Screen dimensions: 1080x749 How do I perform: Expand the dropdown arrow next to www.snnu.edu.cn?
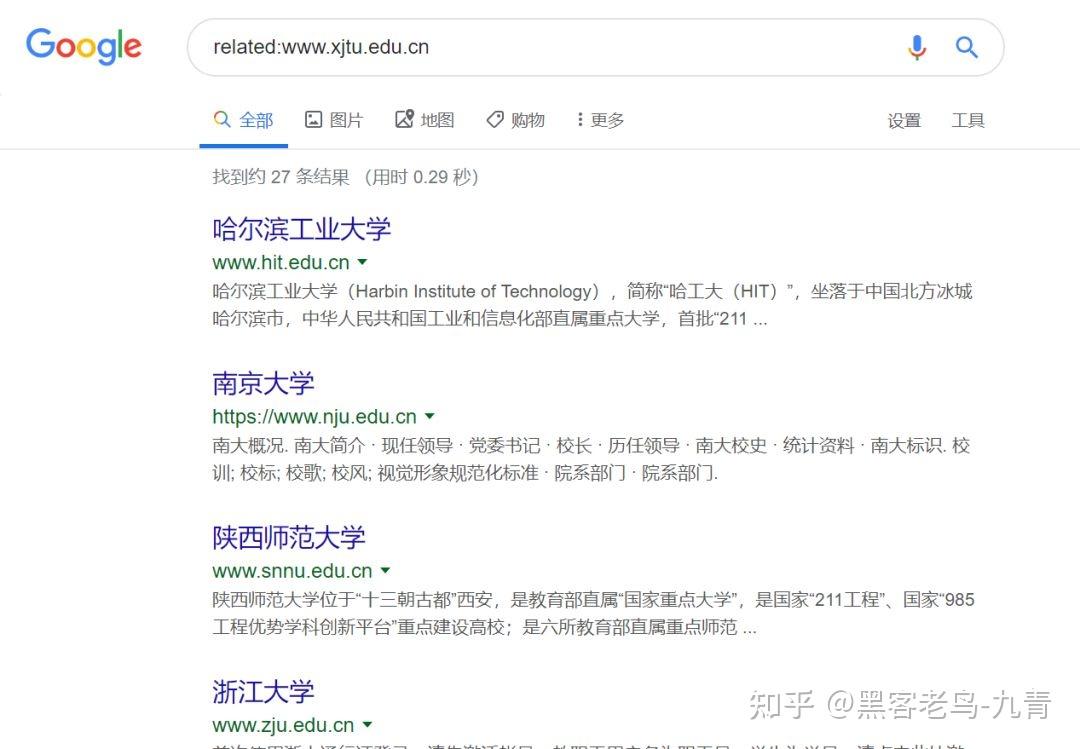click(x=384, y=571)
